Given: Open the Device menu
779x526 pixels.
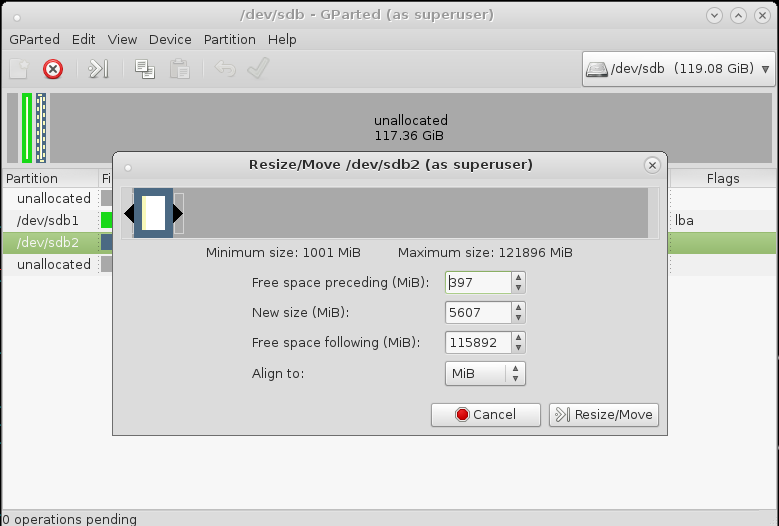Looking at the screenshot, I should (x=170, y=39).
